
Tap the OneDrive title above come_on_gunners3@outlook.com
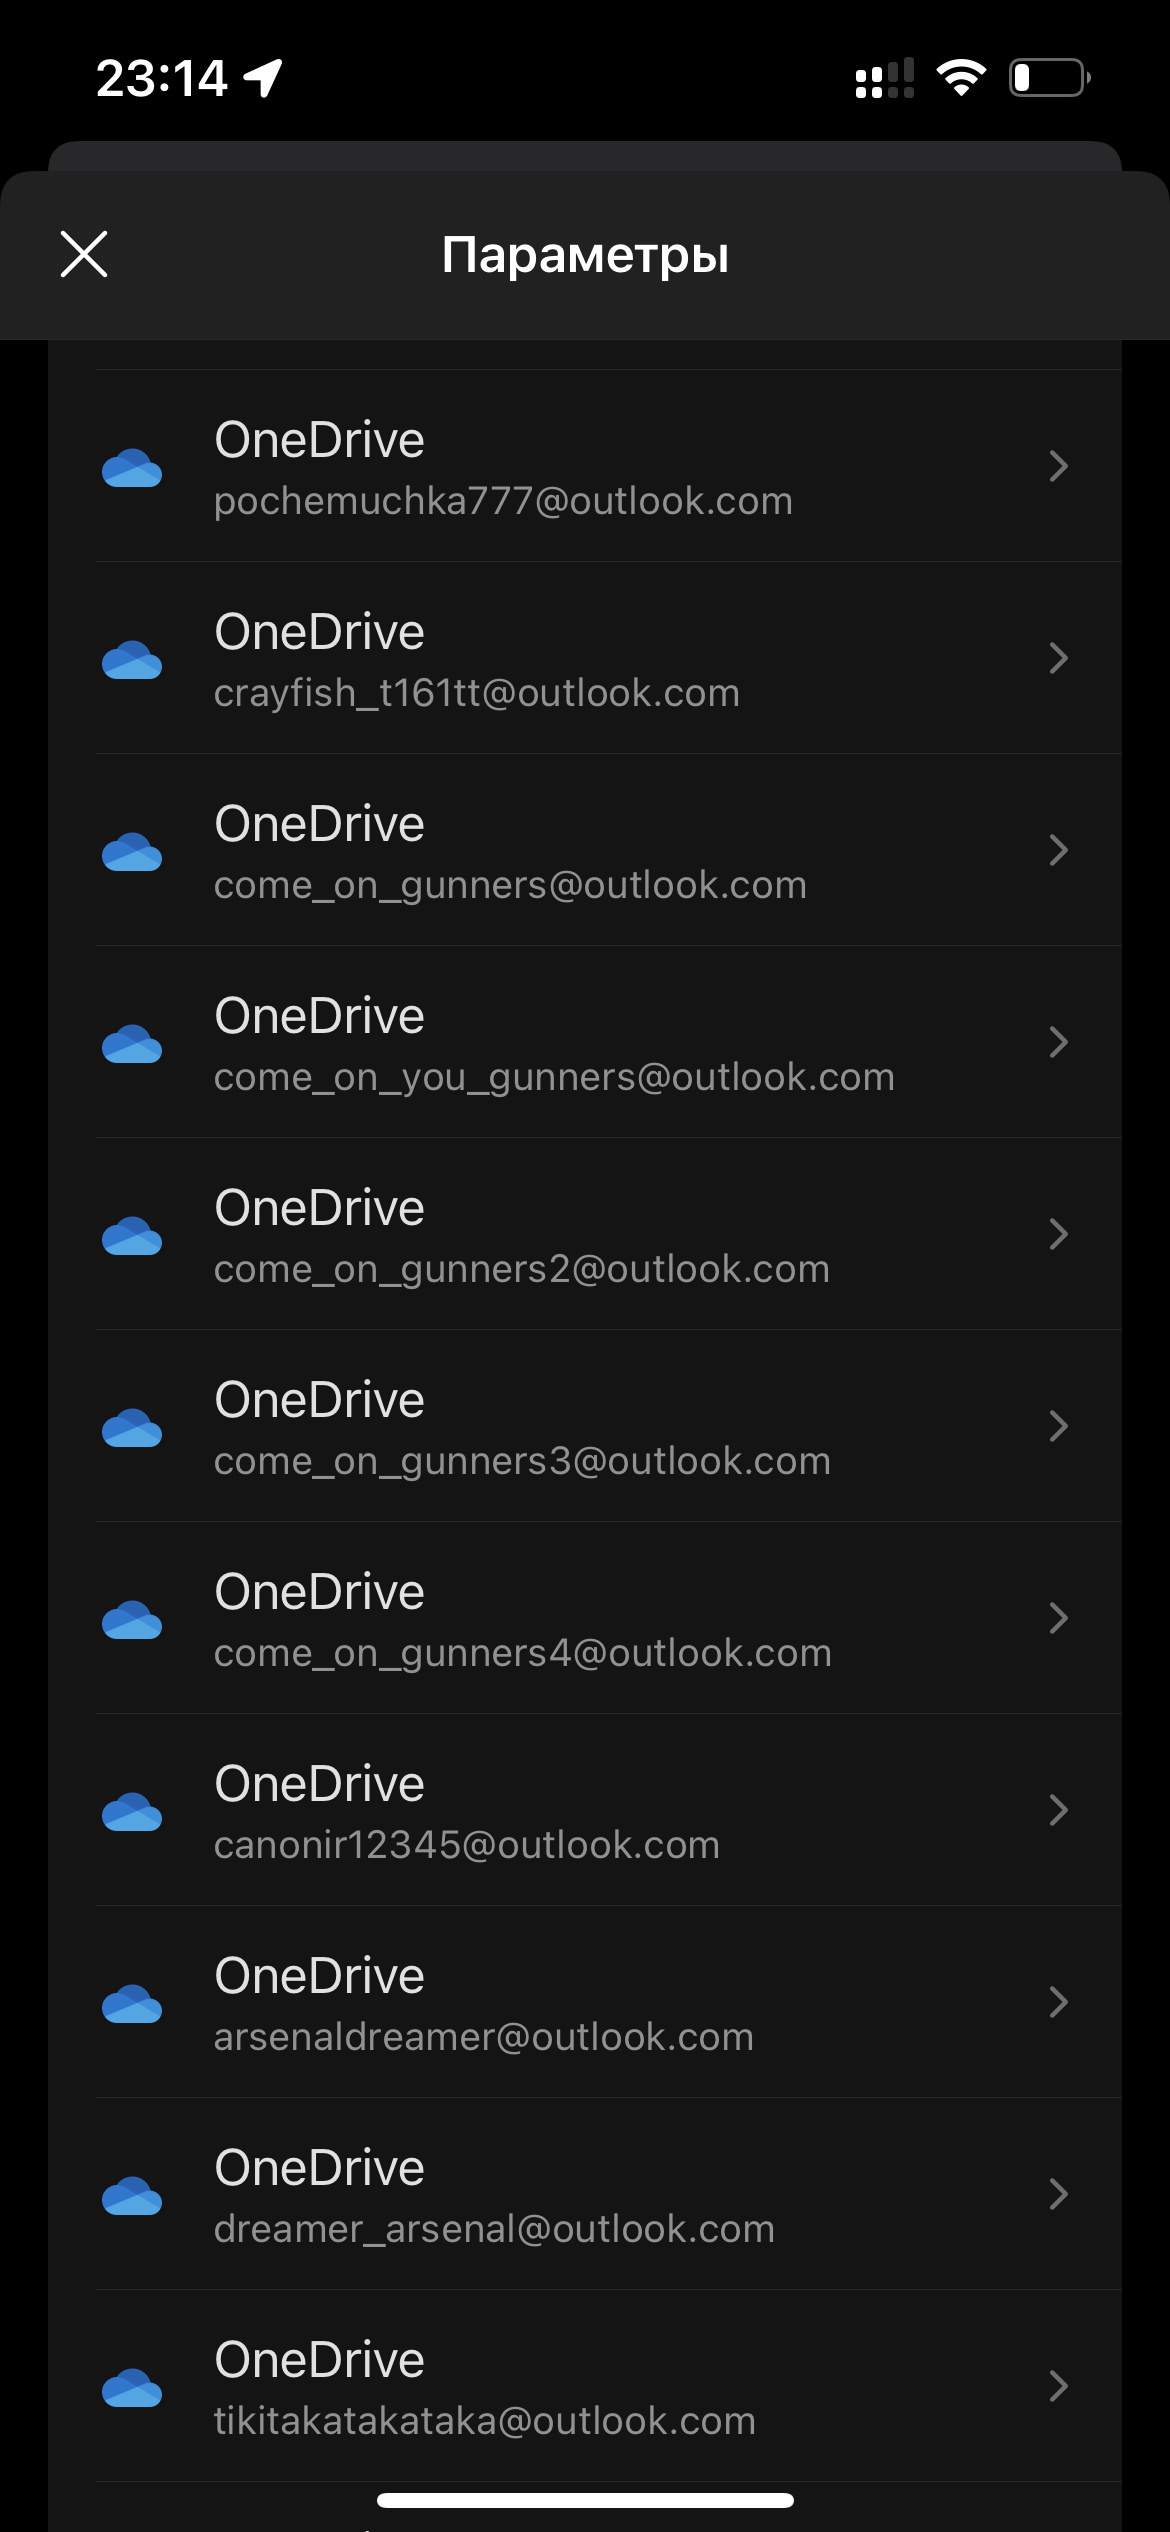320,1400
